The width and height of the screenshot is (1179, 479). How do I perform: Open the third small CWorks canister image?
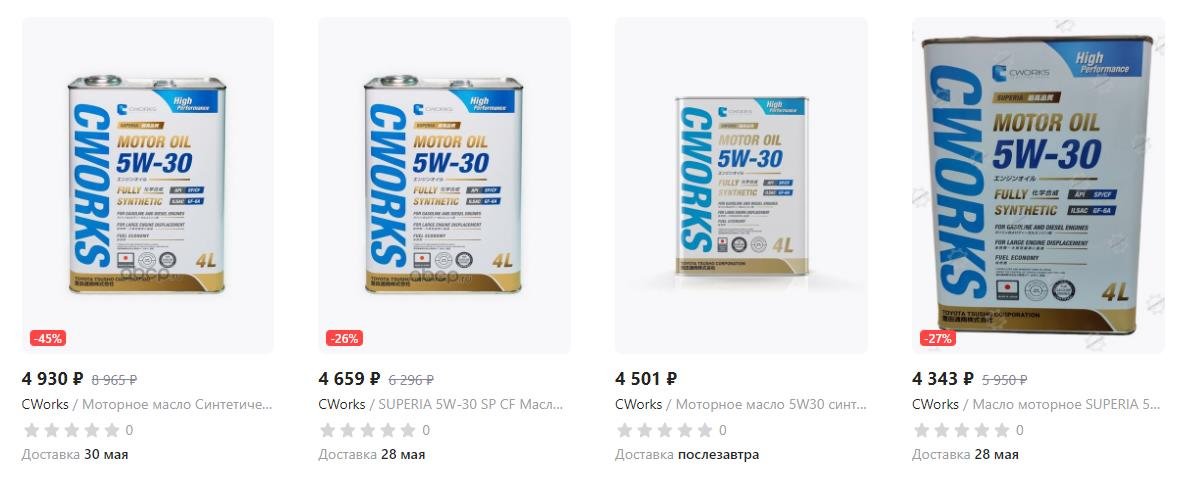(741, 185)
